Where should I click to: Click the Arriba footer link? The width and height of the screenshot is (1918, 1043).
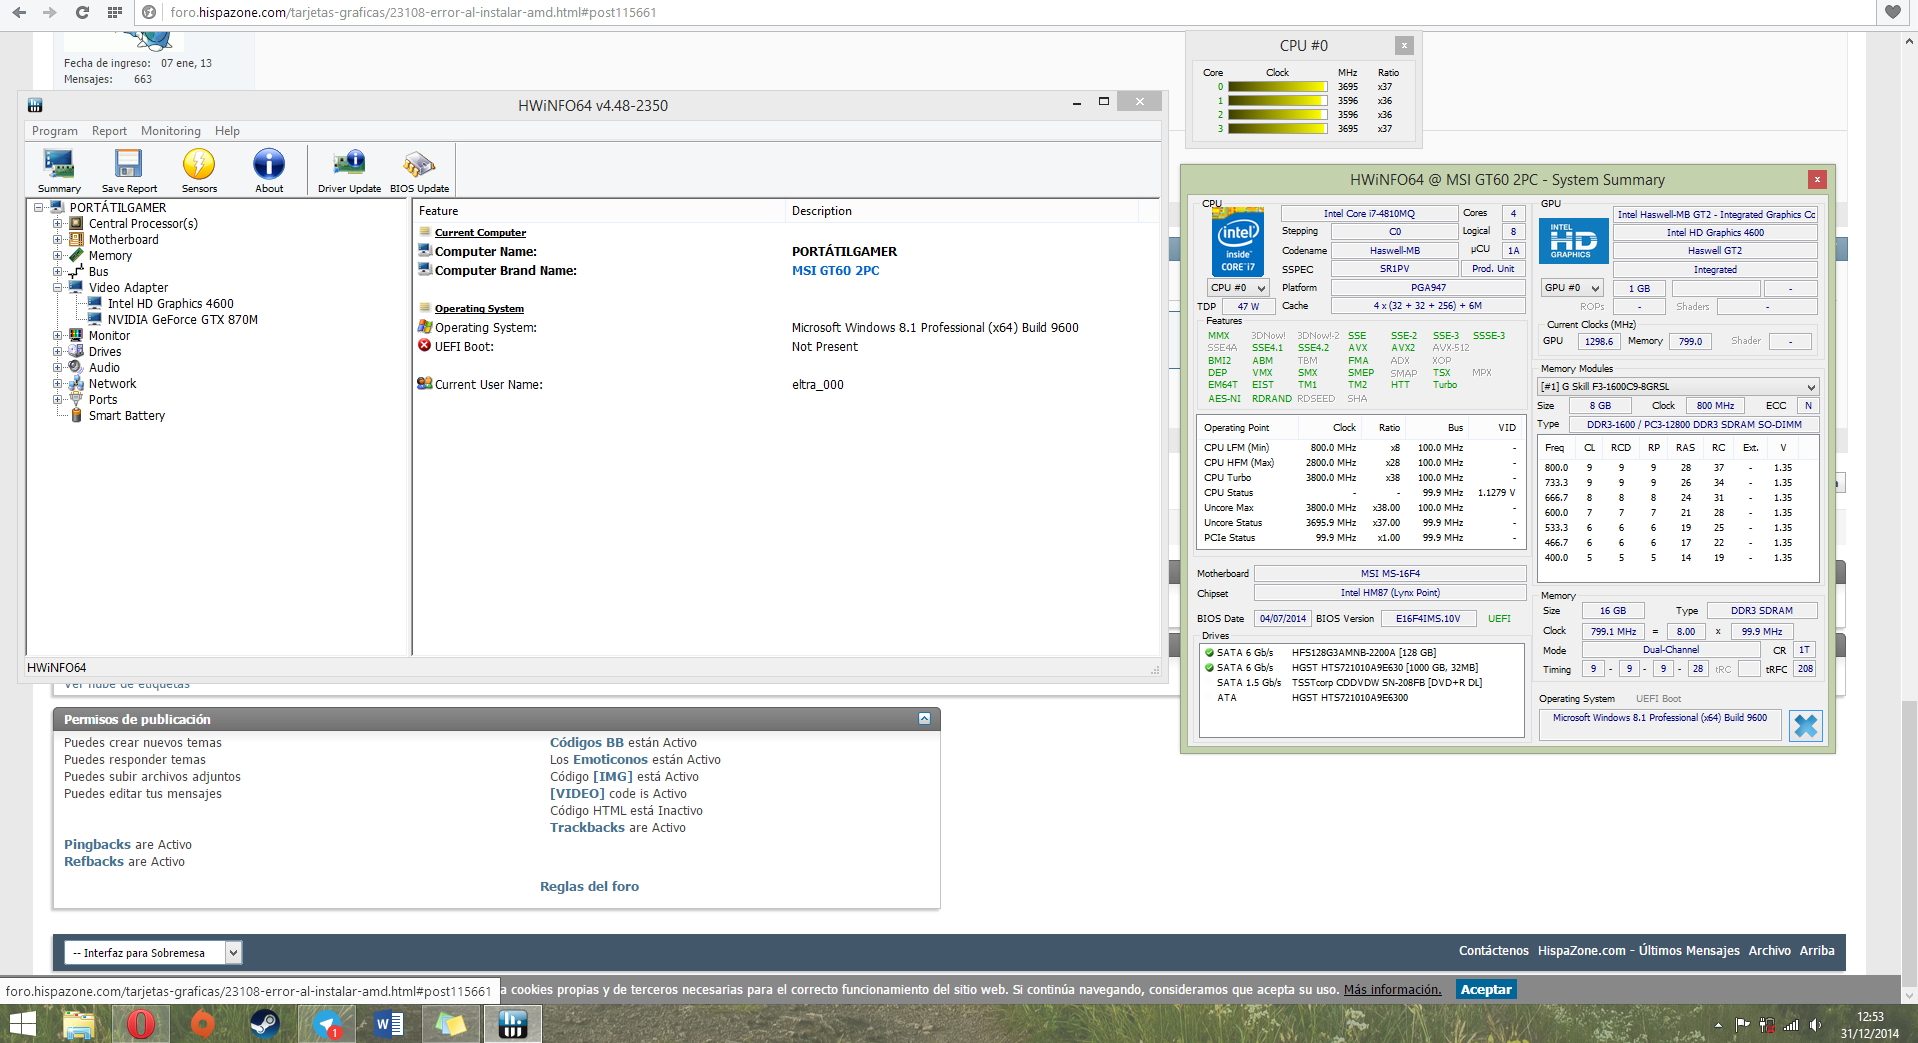pyautogui.click(x=1817, y=951)
